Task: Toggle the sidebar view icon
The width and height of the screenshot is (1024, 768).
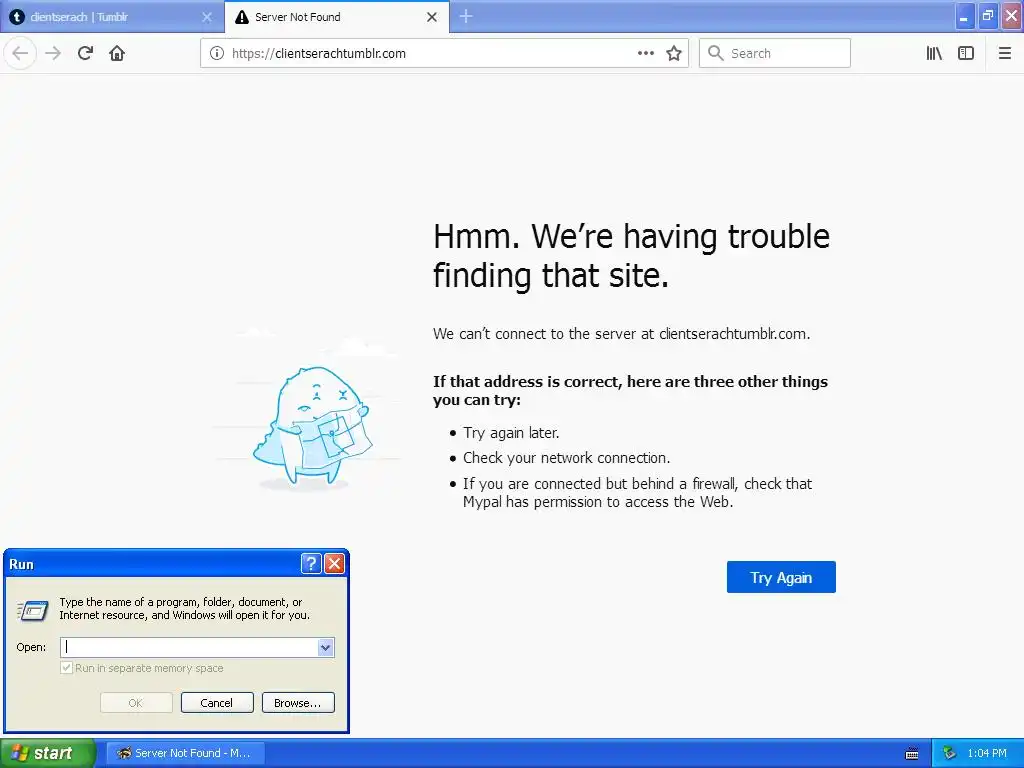Action: pyautogui.click(x=966, y=54)
